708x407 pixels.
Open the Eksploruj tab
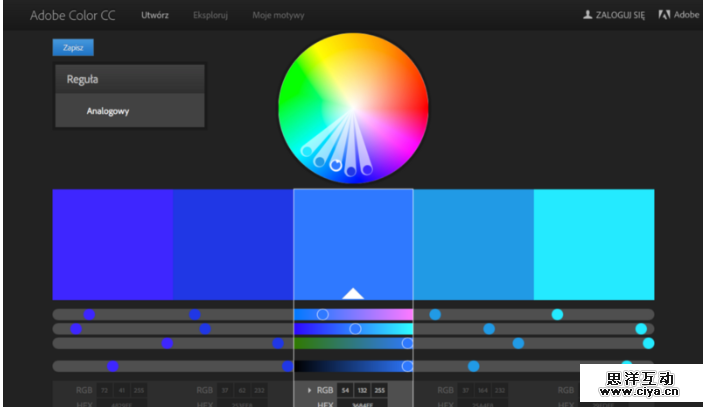[x=209, y=16]
